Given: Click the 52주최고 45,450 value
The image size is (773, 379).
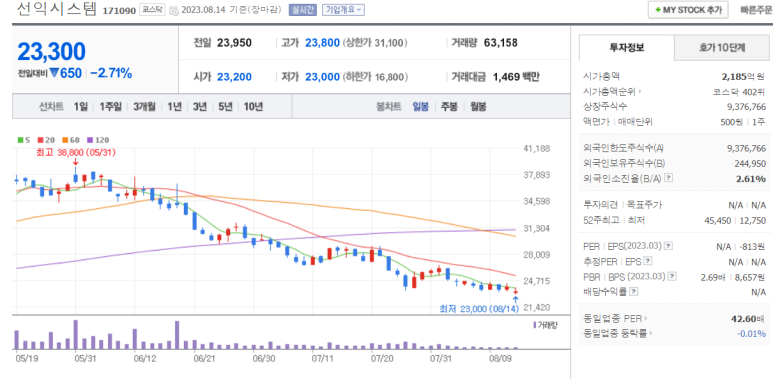Looking at the screenshot, I should pyautogui.click(x=718, y=221).
